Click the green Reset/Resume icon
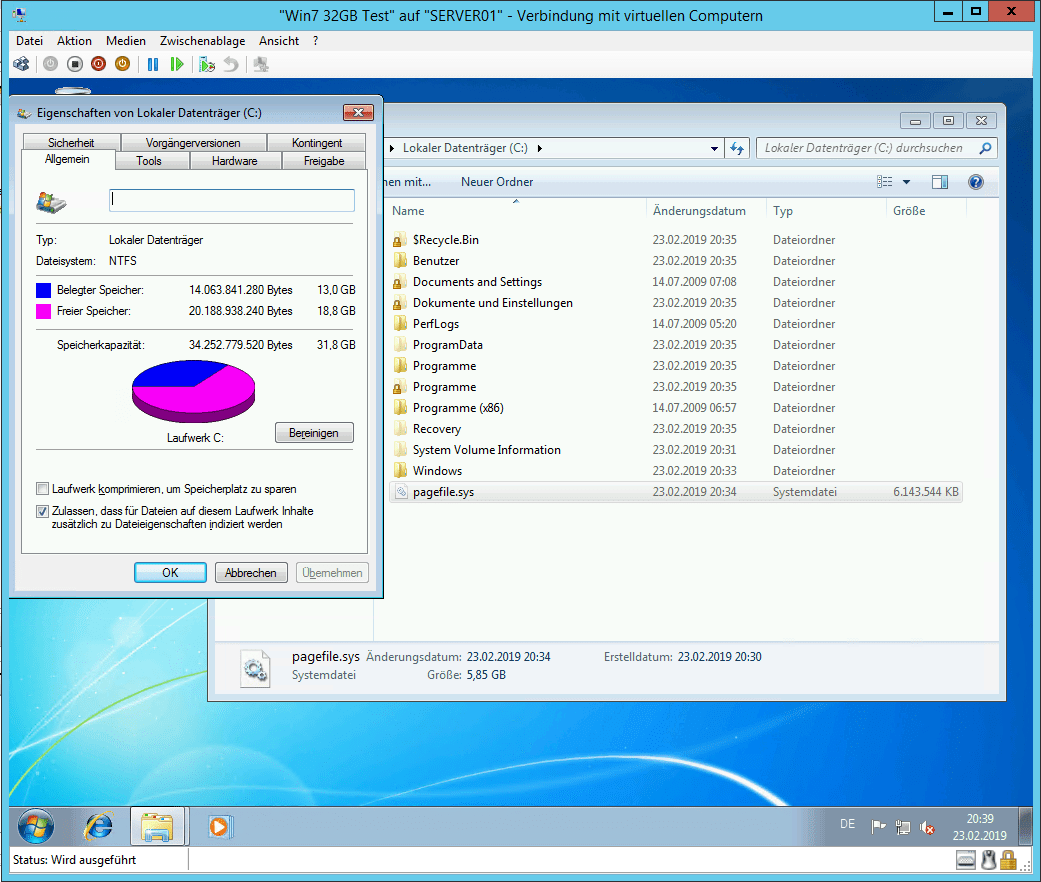This screenshot has width=1041, height=882. 177,64
